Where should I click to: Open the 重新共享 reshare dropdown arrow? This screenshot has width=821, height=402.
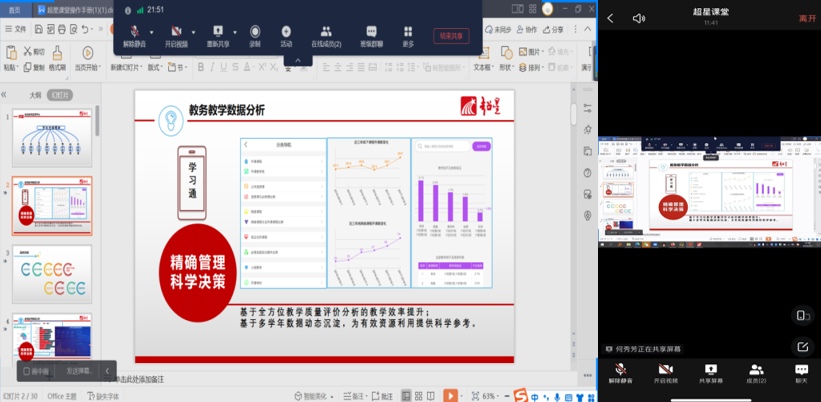233,32
